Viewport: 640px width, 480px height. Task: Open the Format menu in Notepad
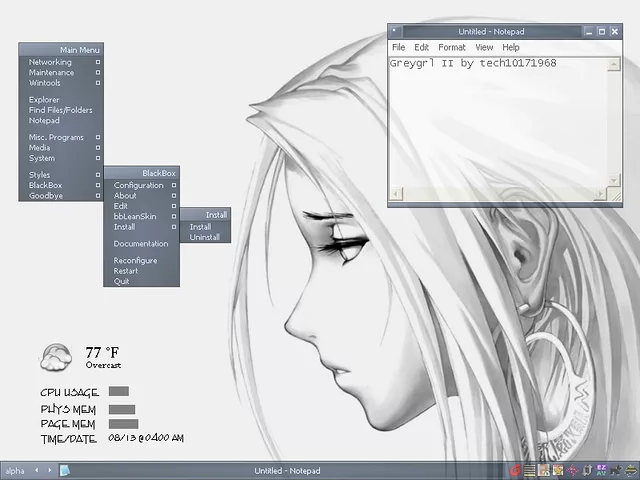(452, 47)
